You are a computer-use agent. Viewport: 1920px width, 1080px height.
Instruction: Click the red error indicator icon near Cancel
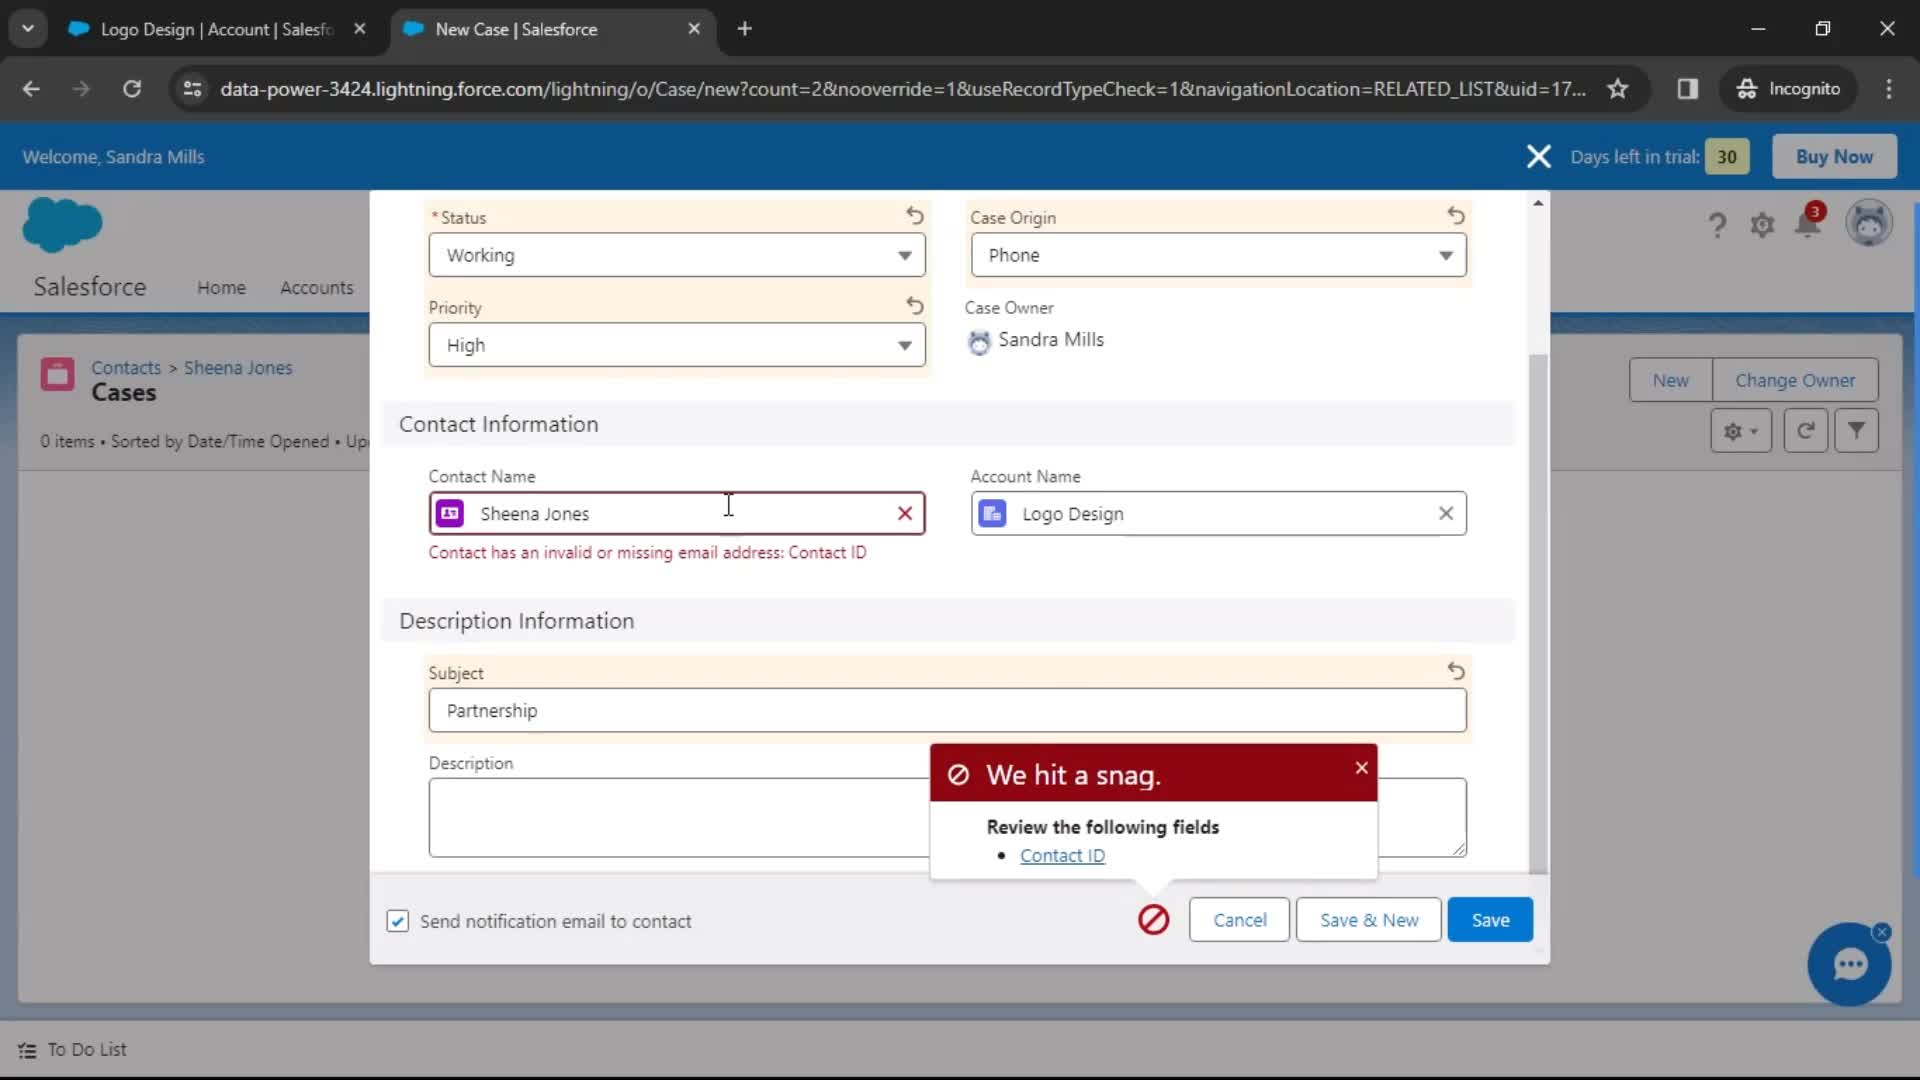tap(1153, 920)
